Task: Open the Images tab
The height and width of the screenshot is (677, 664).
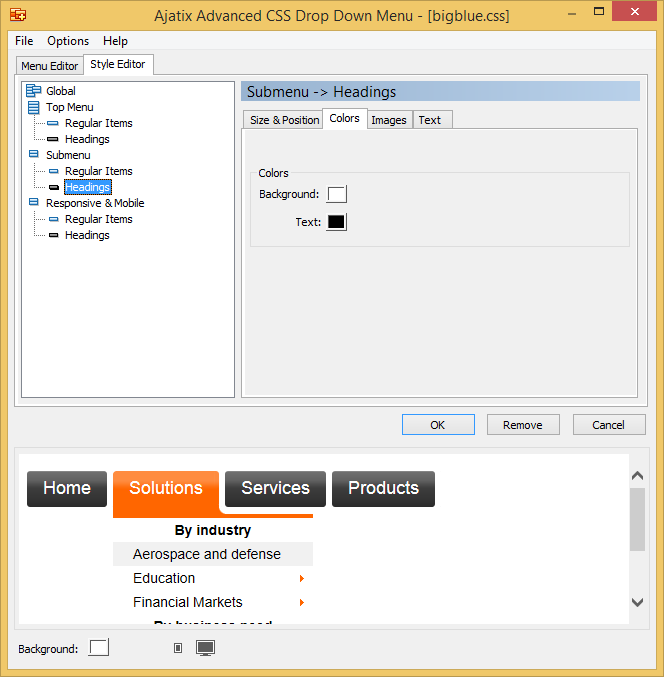Action: pyautogui.click(x=389, y=120)
